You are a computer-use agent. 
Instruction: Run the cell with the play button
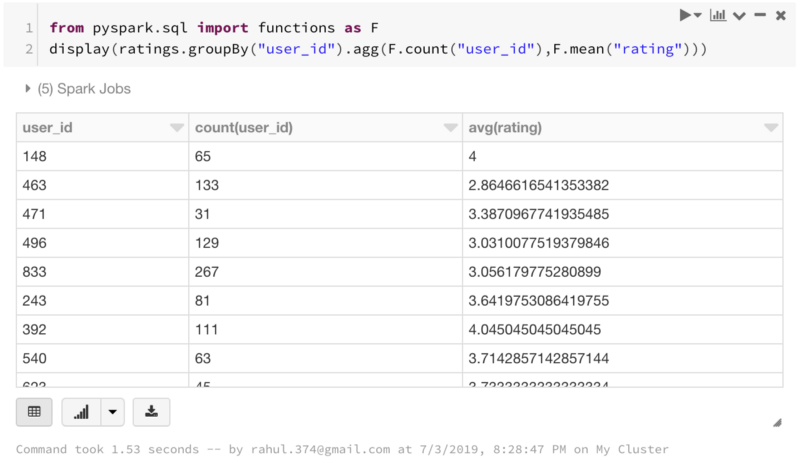click(687, 15)
